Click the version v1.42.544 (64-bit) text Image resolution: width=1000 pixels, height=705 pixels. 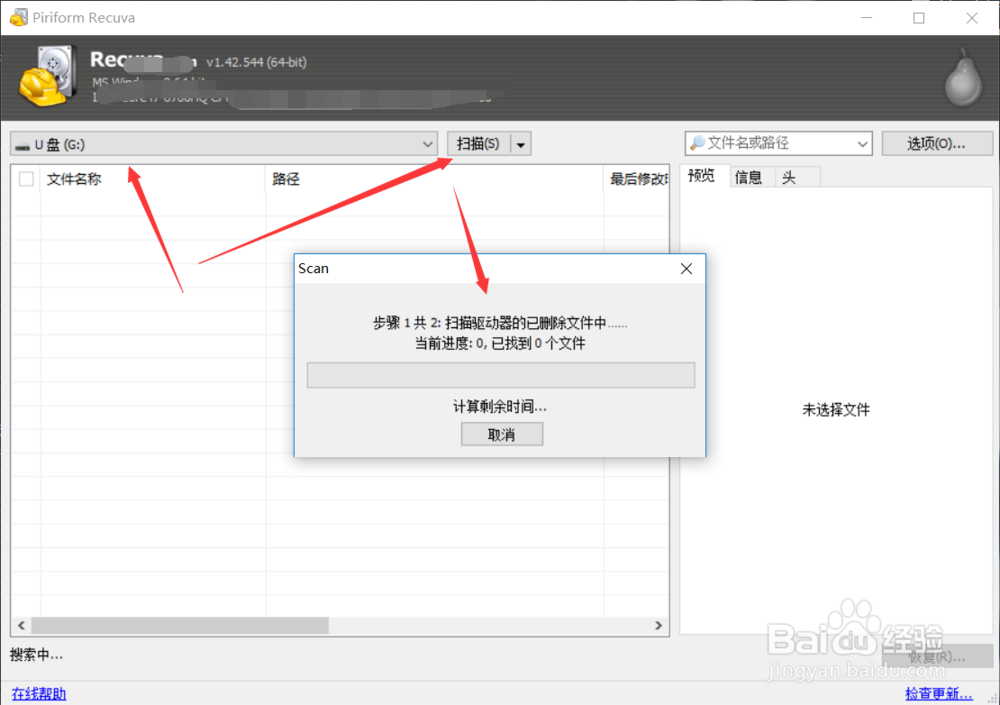point(256,62)
